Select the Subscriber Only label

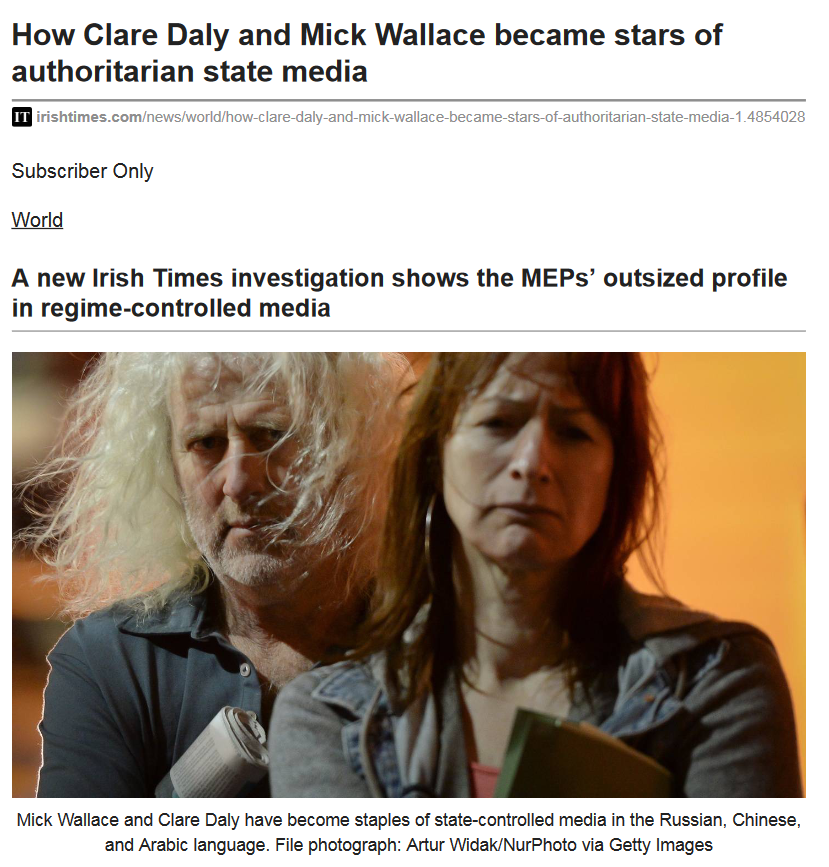[x=82, y=171]
